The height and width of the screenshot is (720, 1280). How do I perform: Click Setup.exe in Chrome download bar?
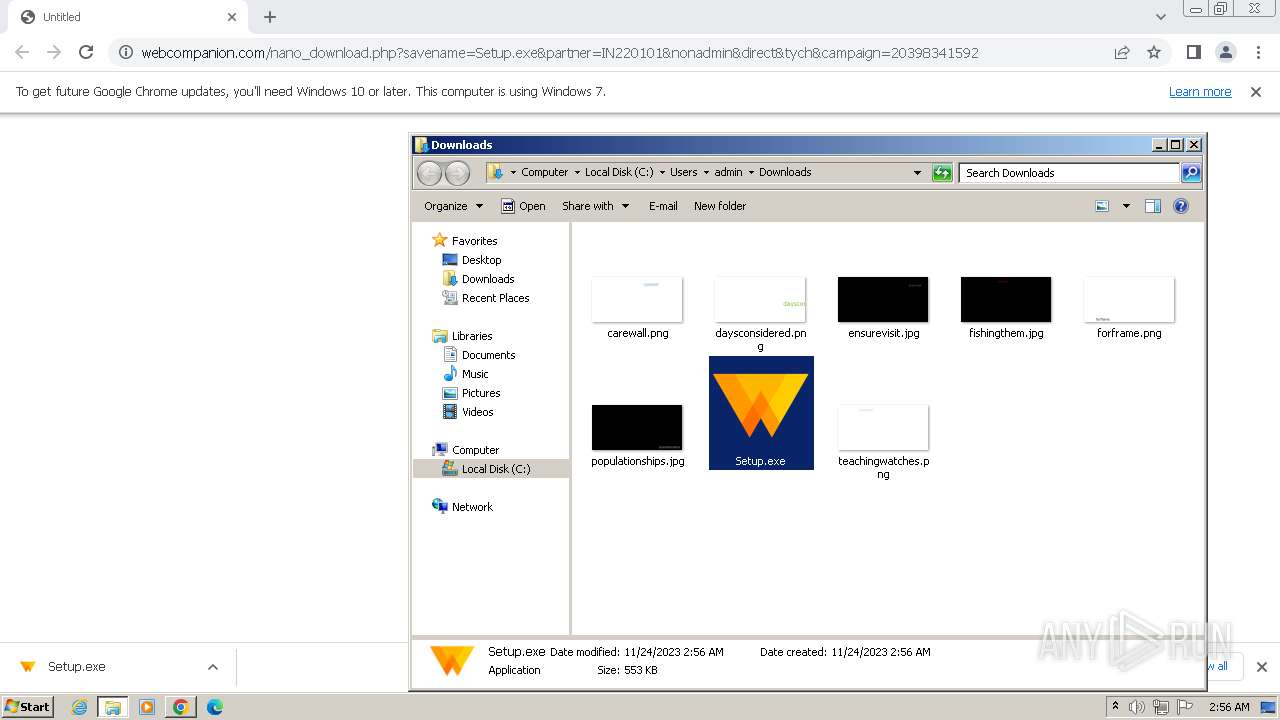(x=77, y=667)
